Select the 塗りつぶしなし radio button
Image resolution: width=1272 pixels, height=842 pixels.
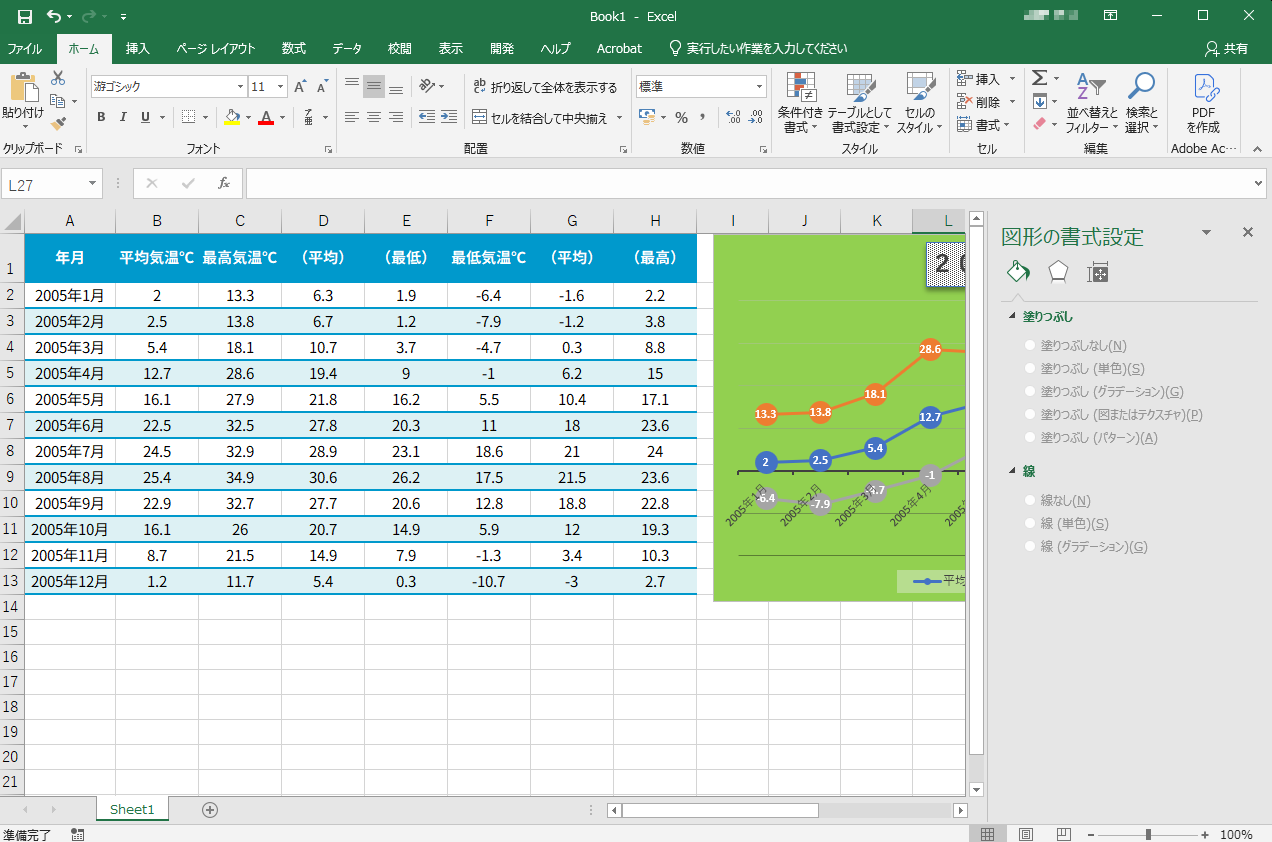[x=1030, y=346]
